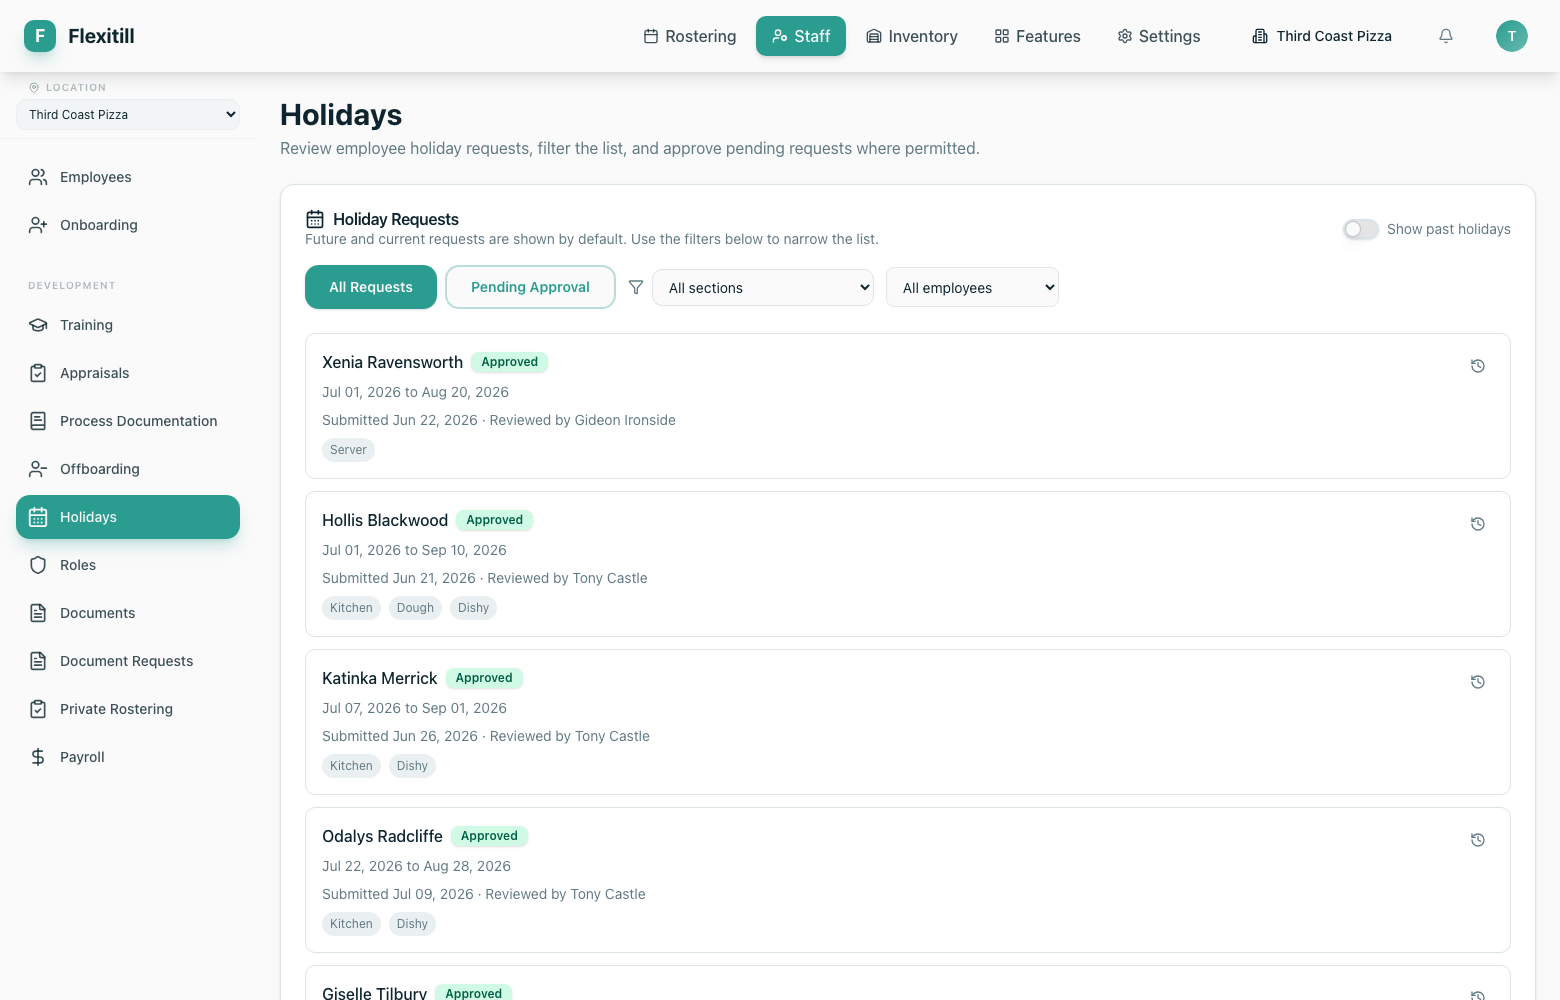Open the Settings tab
The height and width of the screenshot is (1000, 1560).
[x=1159, y=36]
